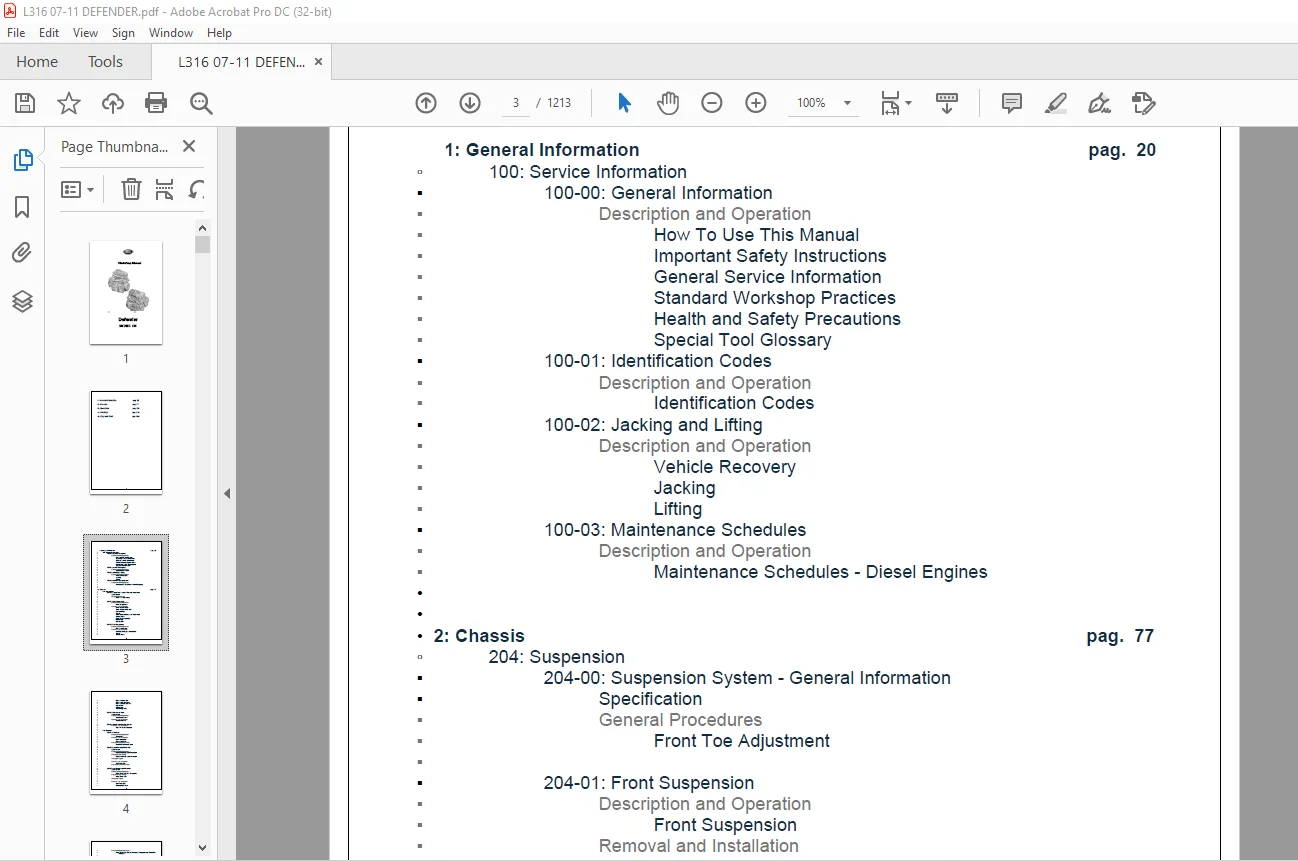Switch to the Tools tab

tap(105, 62)
